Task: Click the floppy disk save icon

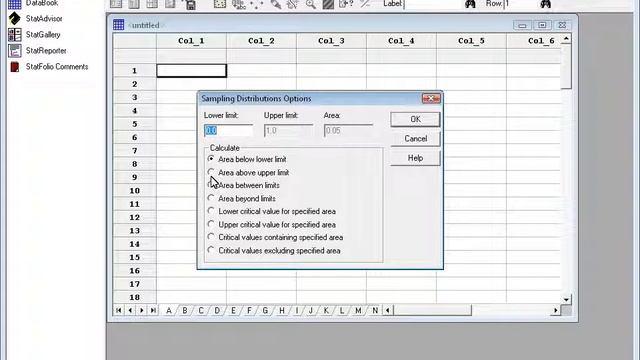Action: click(191, 4)
